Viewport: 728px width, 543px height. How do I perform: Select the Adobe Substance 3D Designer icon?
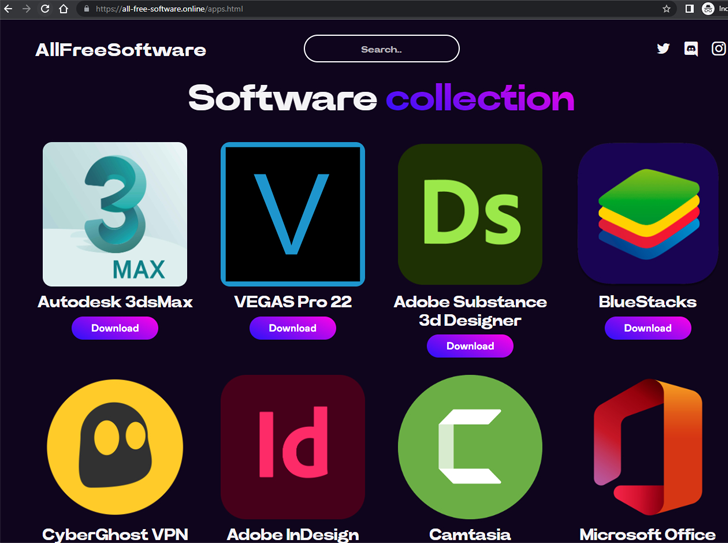point(470,214)
